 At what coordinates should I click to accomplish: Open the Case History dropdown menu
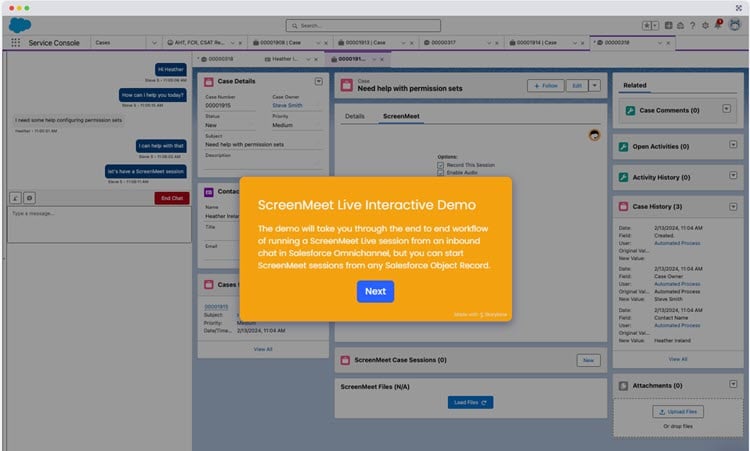733,207
